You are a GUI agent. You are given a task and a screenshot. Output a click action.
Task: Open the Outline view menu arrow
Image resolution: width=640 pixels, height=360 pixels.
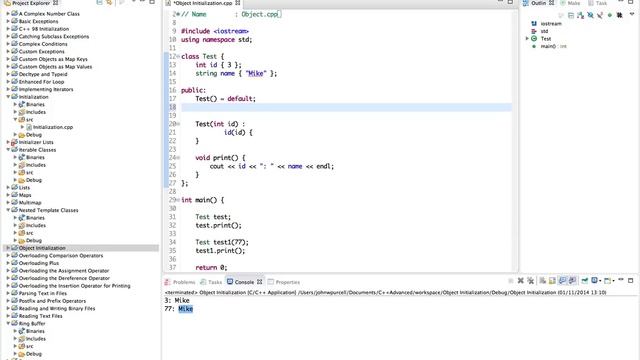click(x=632, y=14)
